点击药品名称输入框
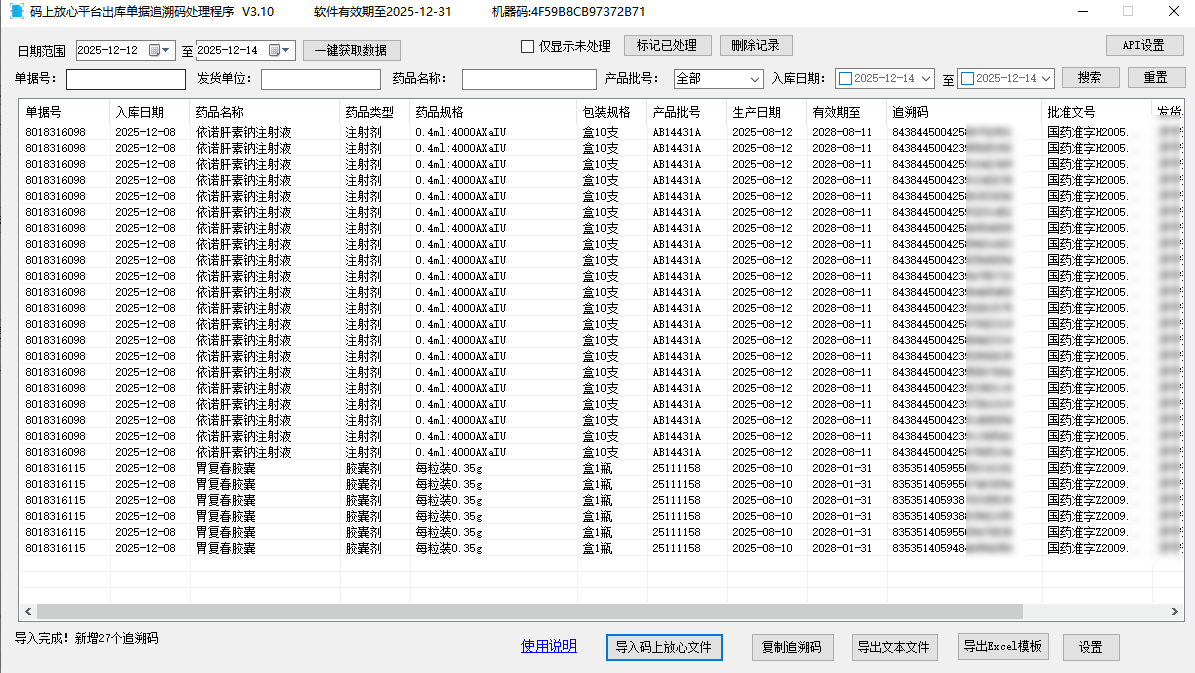This screenshot has height=673, width=1195. click(528, 77)
